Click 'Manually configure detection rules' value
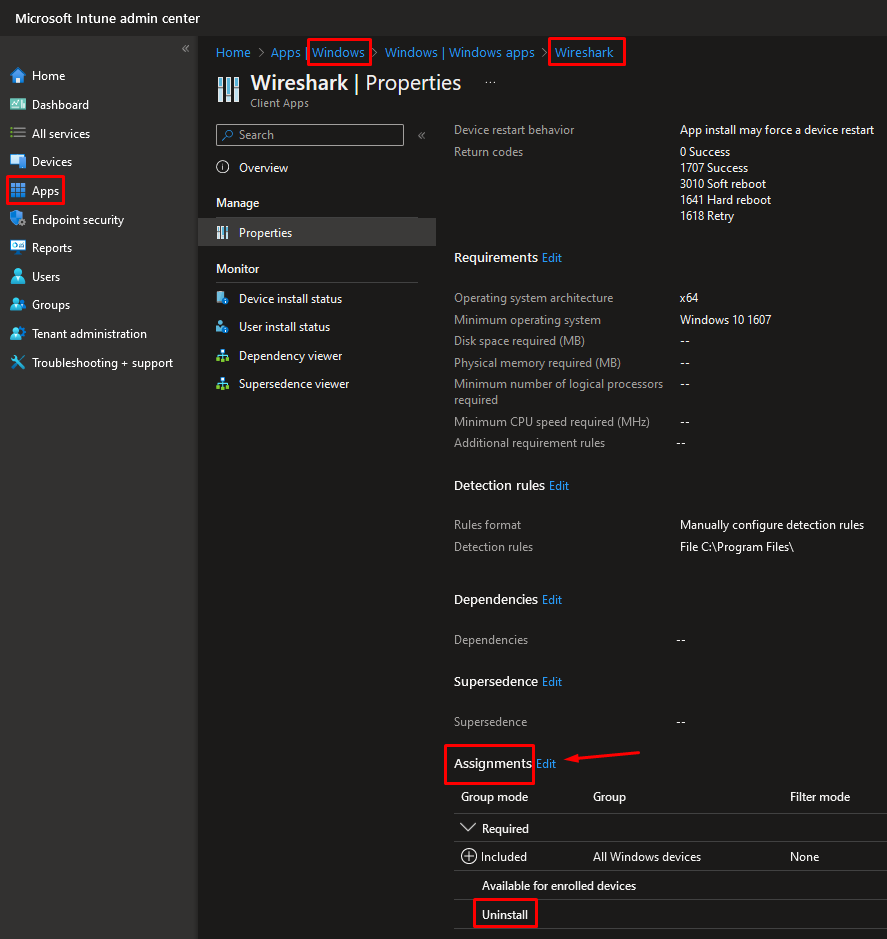Image resolution: width=887 pixels, height=939 pixels. [771, 525]
